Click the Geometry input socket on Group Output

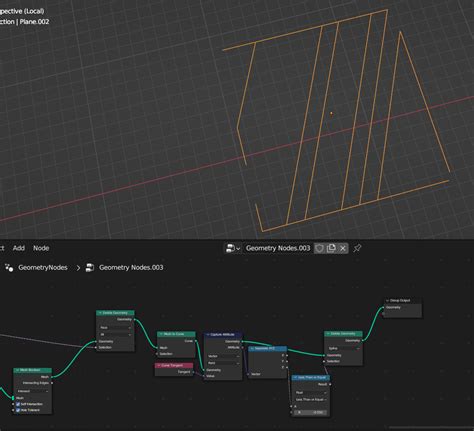[x=384, y=307]
